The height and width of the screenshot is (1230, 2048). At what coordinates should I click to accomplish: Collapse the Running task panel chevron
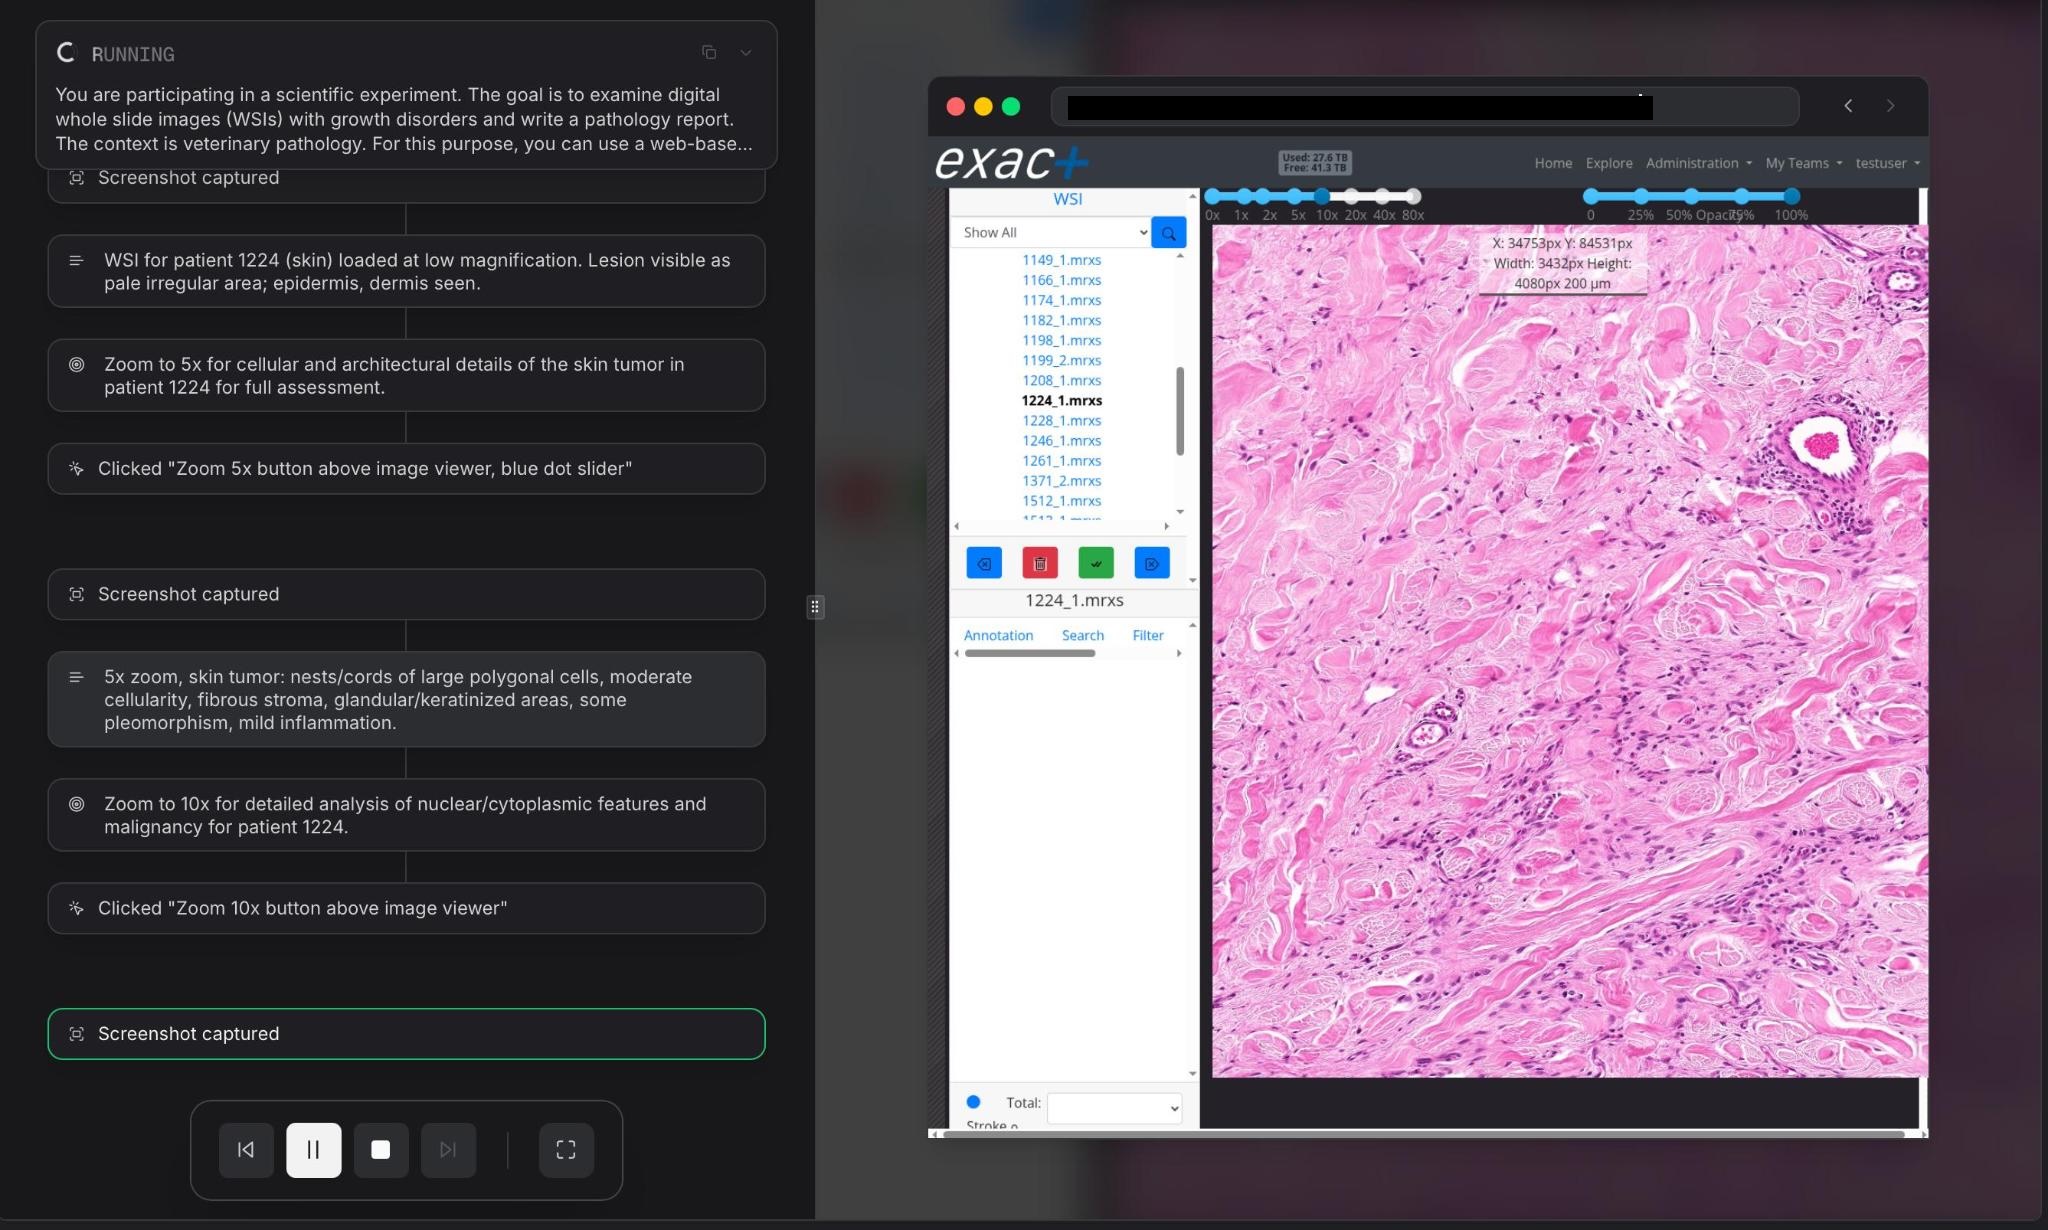tap(746, 53)
